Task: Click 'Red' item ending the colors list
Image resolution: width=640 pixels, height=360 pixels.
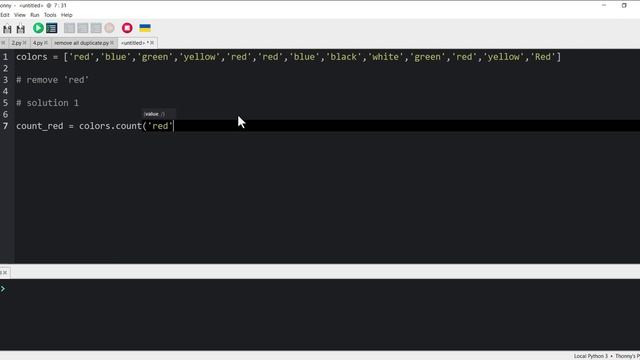Action: click(542, 57)
